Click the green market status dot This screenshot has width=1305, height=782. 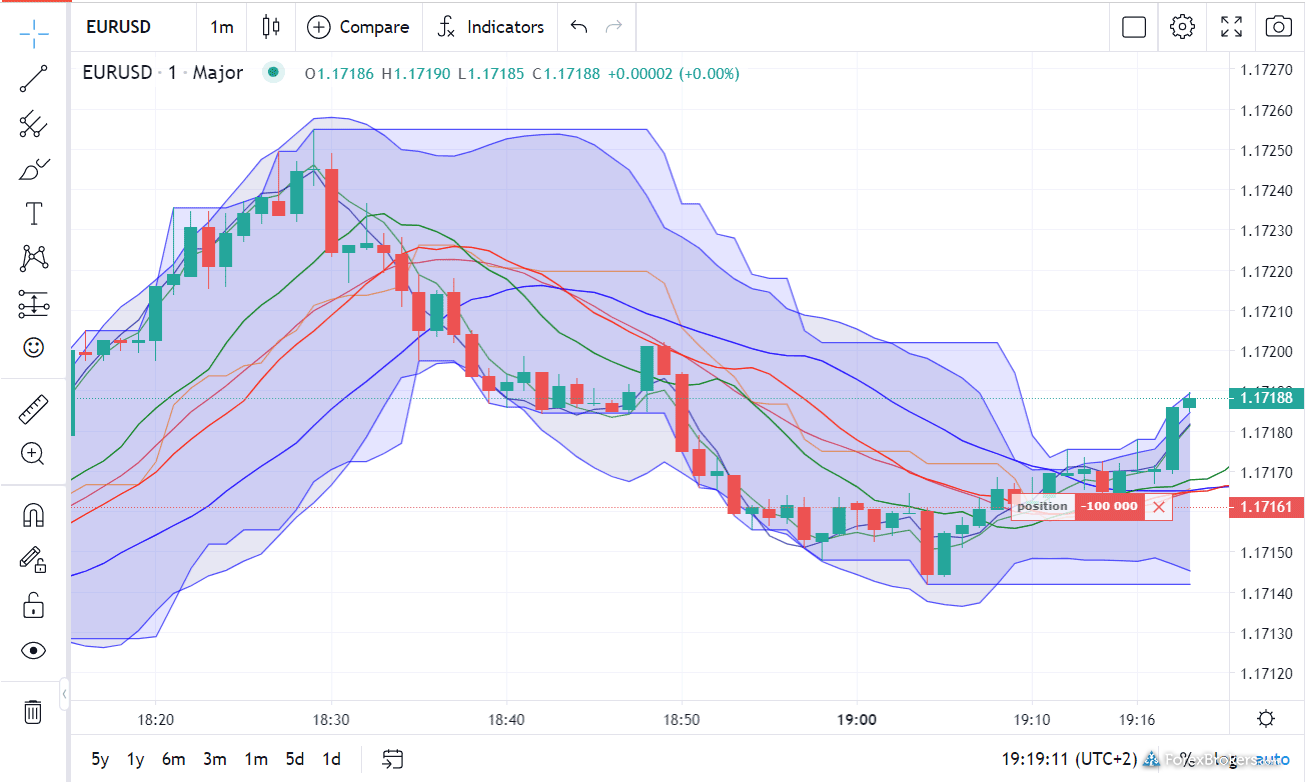point(273,72)
